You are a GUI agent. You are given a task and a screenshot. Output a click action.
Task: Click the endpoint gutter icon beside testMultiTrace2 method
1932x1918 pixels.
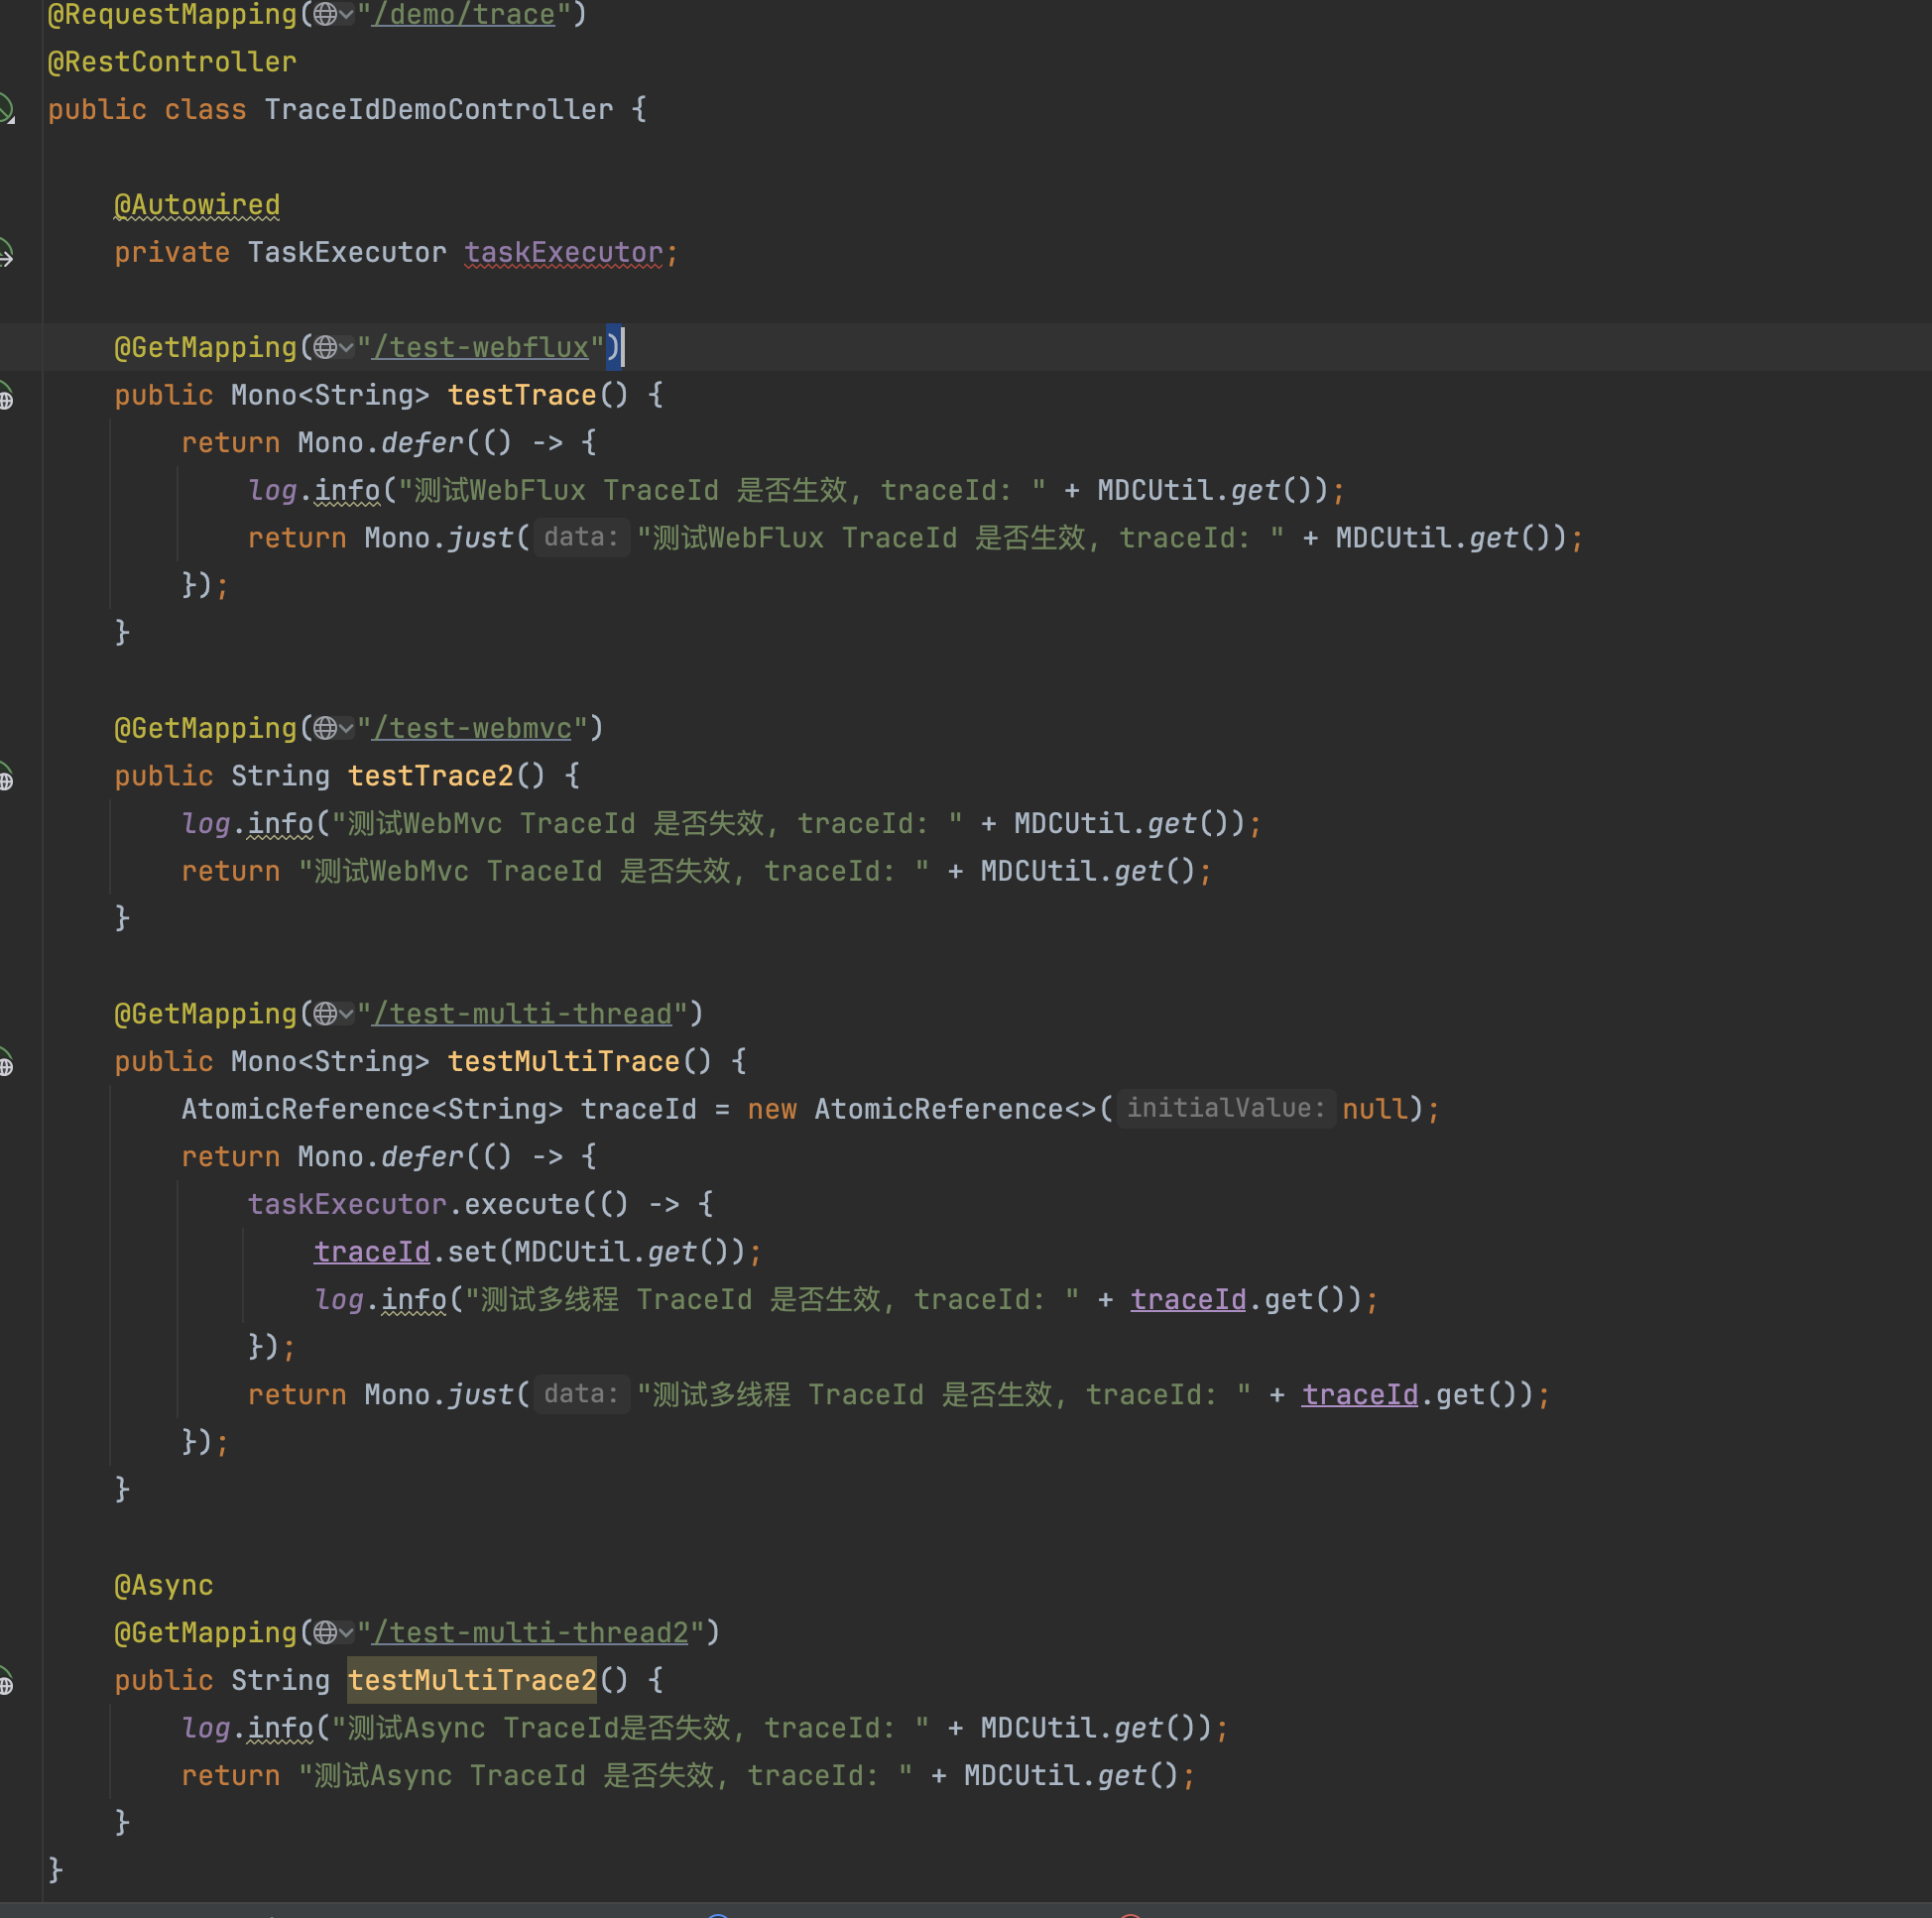(7, 1681)
